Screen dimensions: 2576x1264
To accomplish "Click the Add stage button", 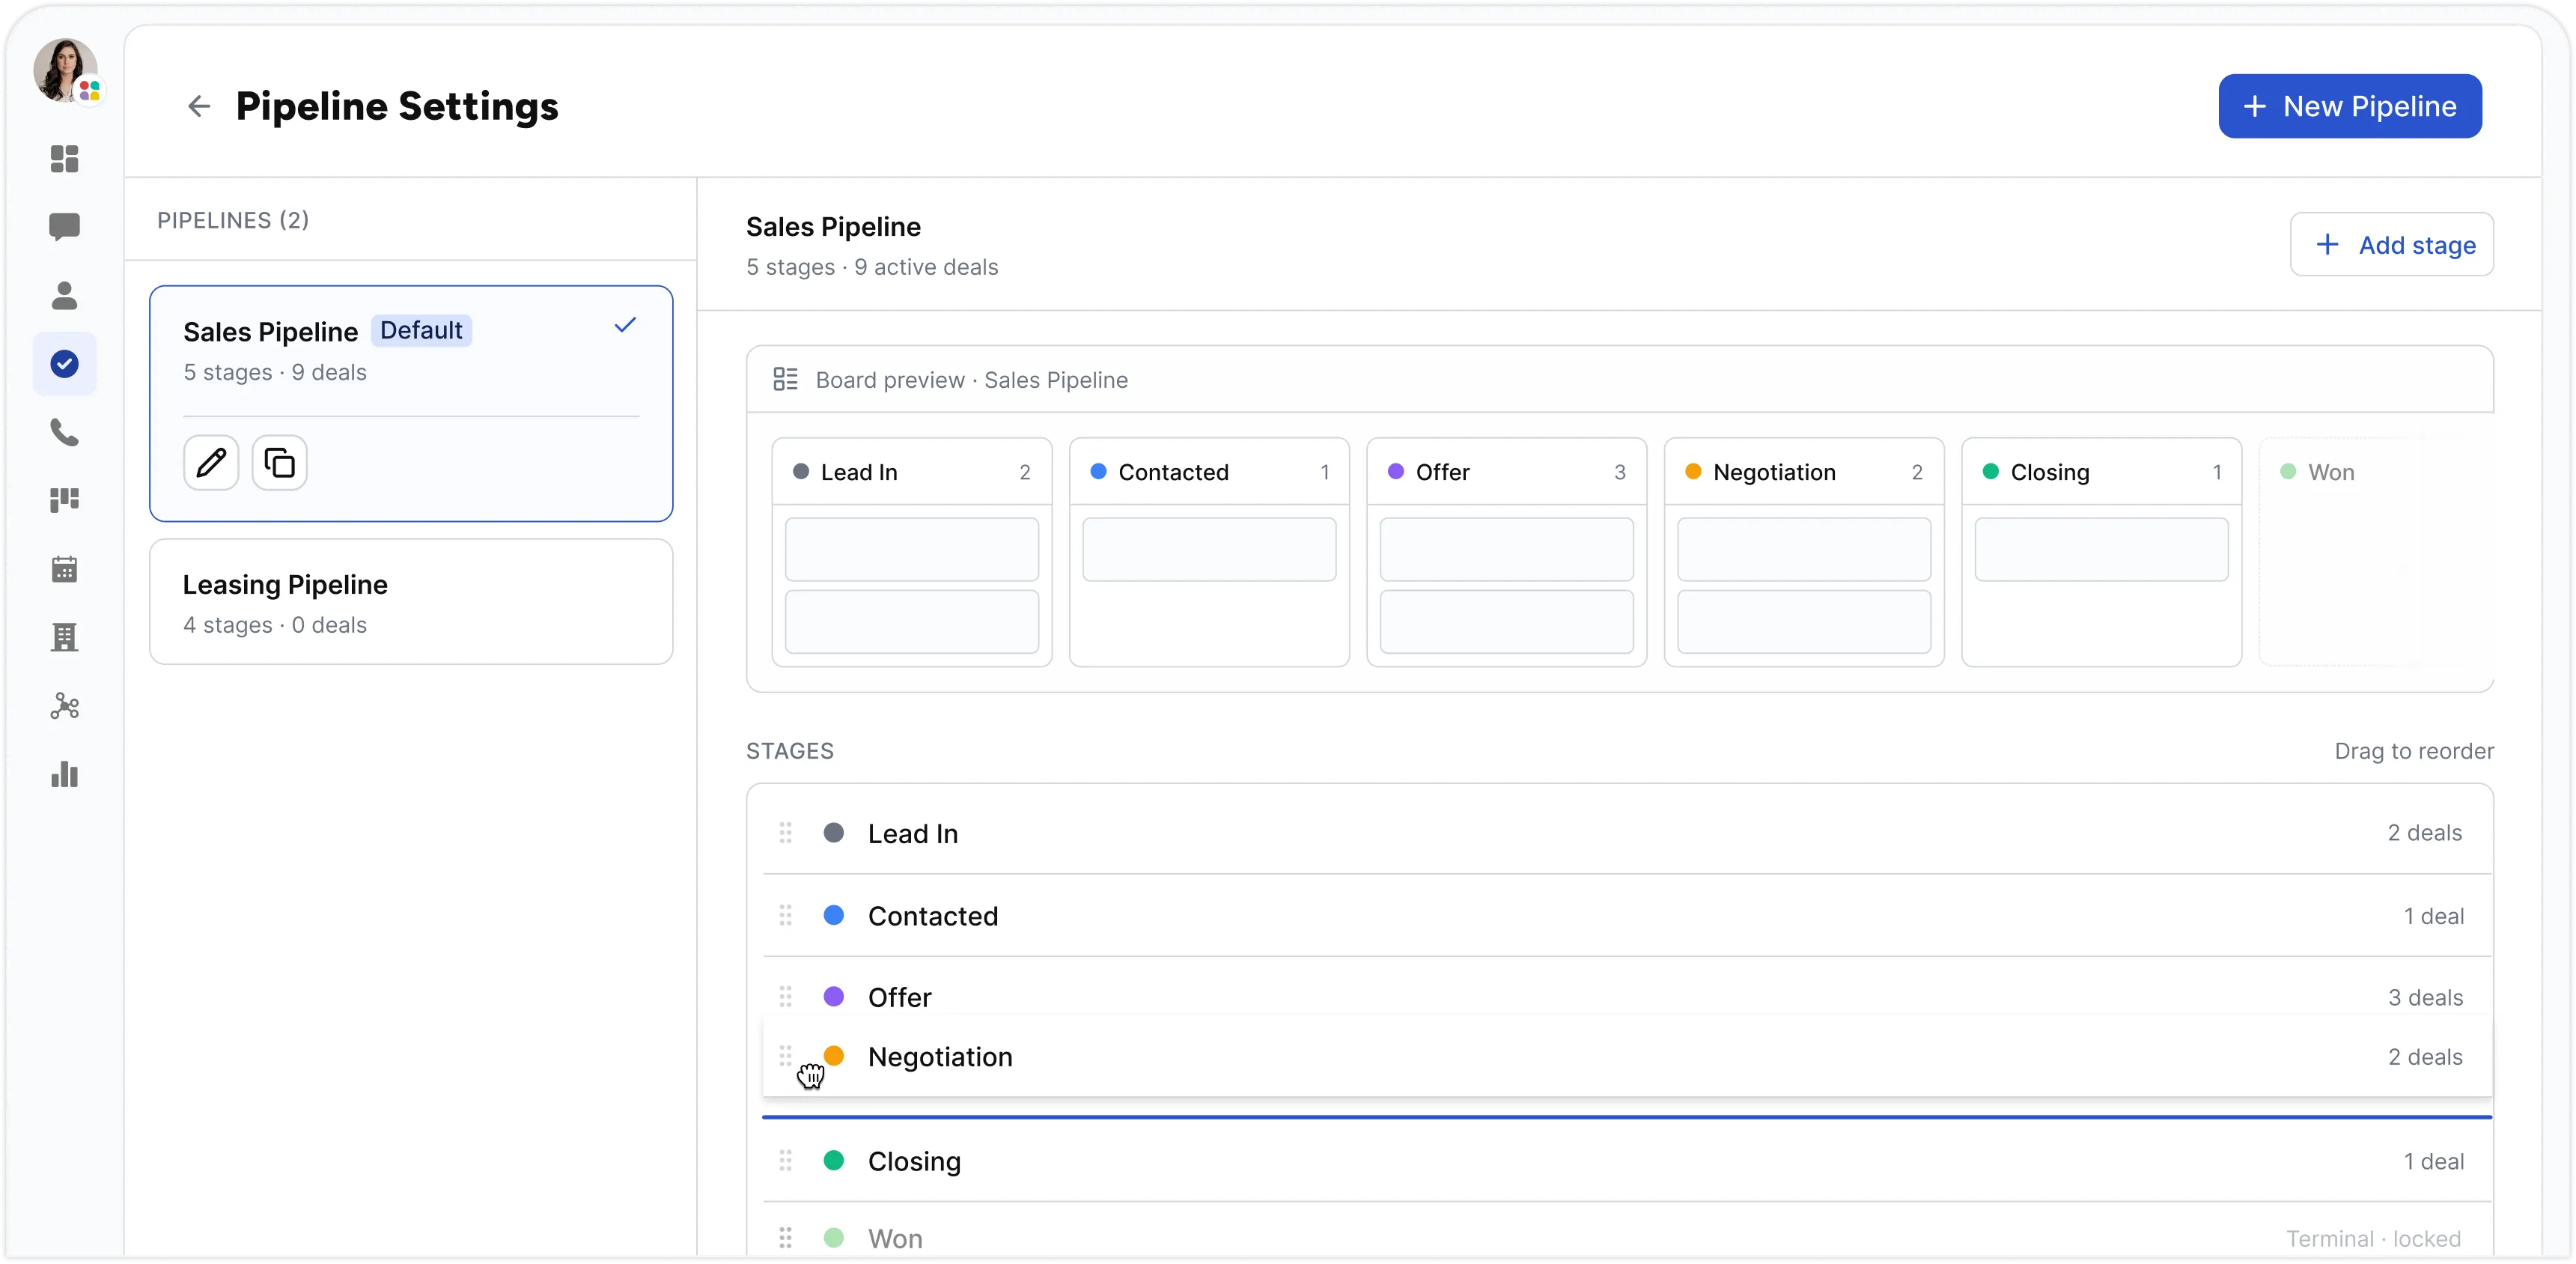I will click(2391, 245).
